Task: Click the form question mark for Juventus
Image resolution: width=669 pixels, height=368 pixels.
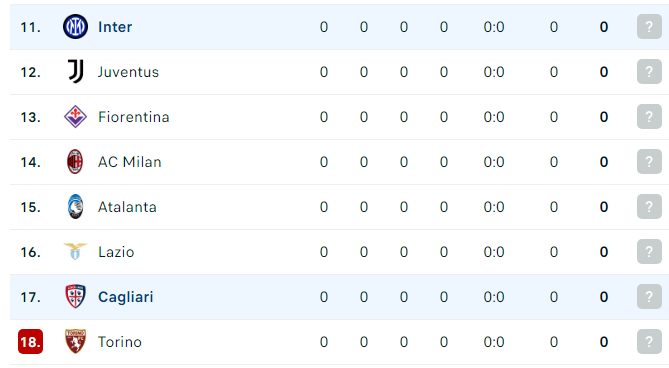Action: click(649, 71)
